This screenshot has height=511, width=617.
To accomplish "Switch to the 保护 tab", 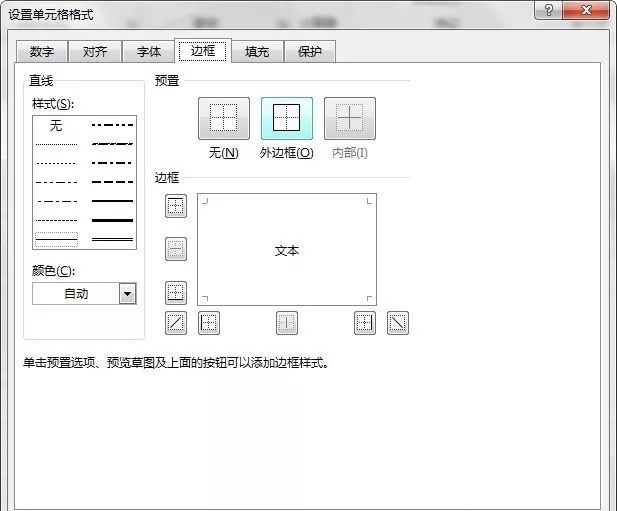I will point(310,52).
